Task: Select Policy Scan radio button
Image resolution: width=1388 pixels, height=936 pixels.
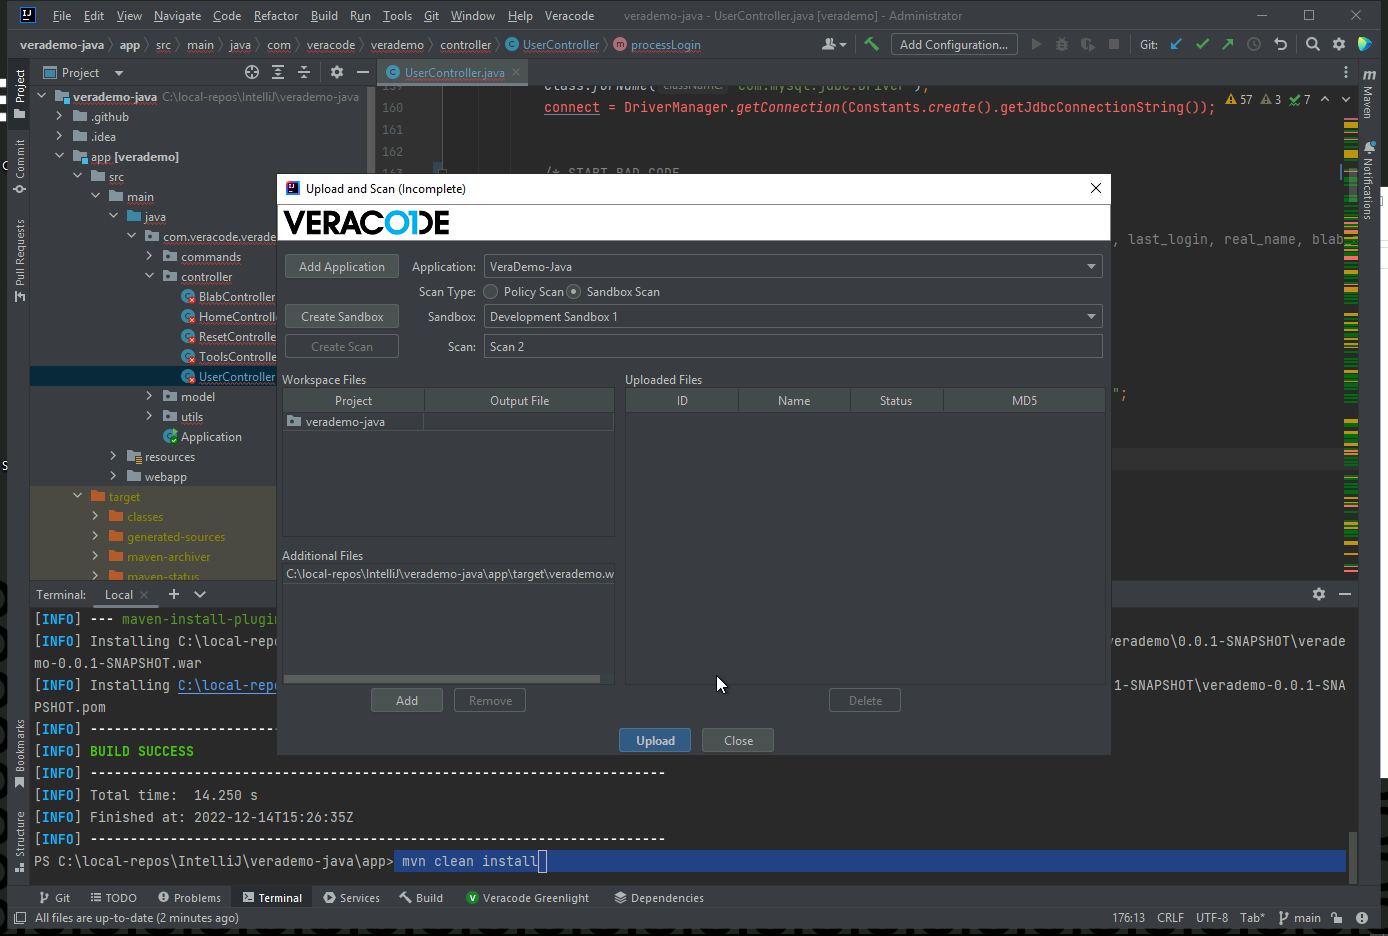Action: pos(491,292)
